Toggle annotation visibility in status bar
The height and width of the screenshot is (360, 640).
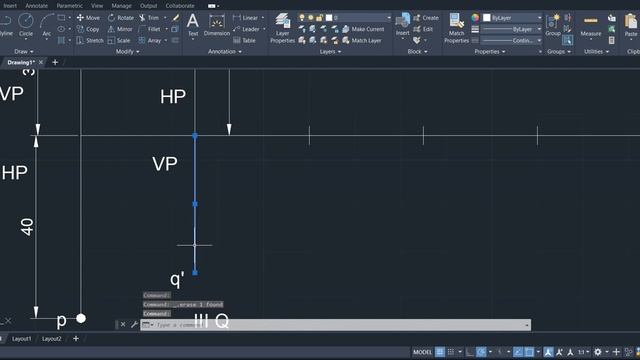pos(548,351)
